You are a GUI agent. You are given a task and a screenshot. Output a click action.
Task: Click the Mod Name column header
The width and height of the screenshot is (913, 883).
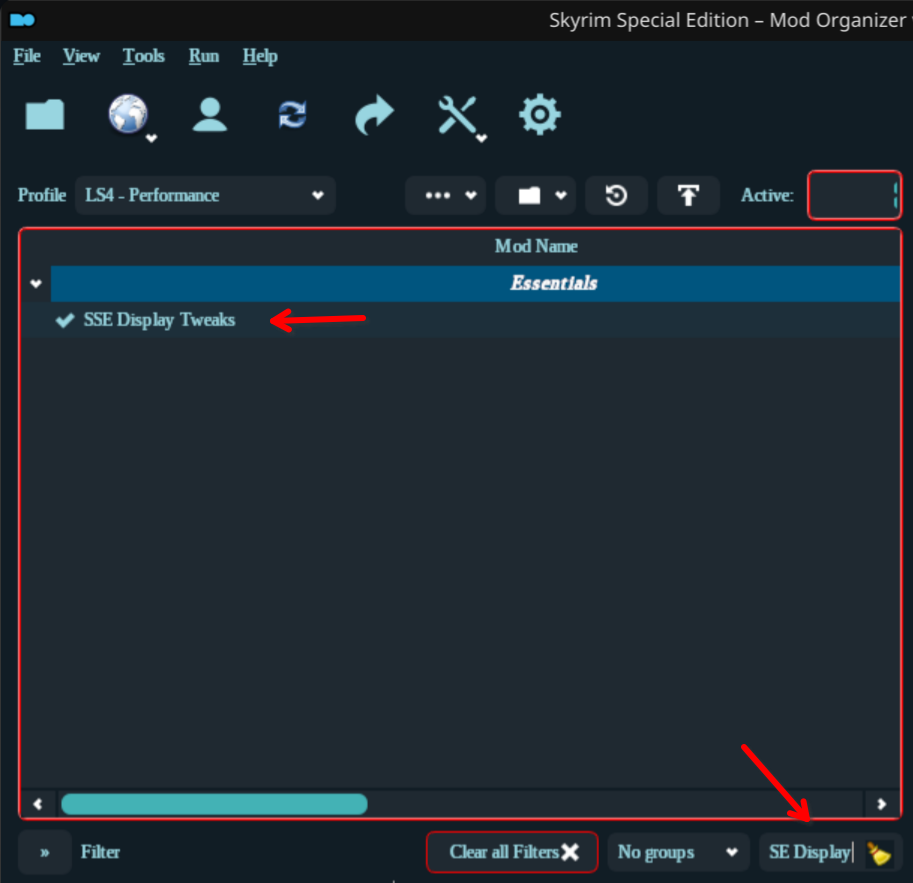pyautogui.click(x=536, y=246)
